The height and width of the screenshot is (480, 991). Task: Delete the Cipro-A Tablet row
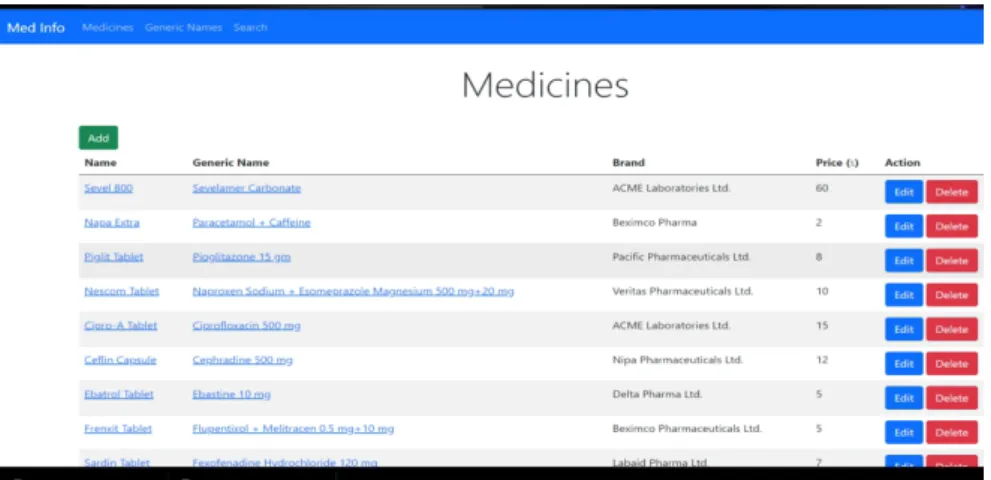pyautogui.click(x=951, y=329)
